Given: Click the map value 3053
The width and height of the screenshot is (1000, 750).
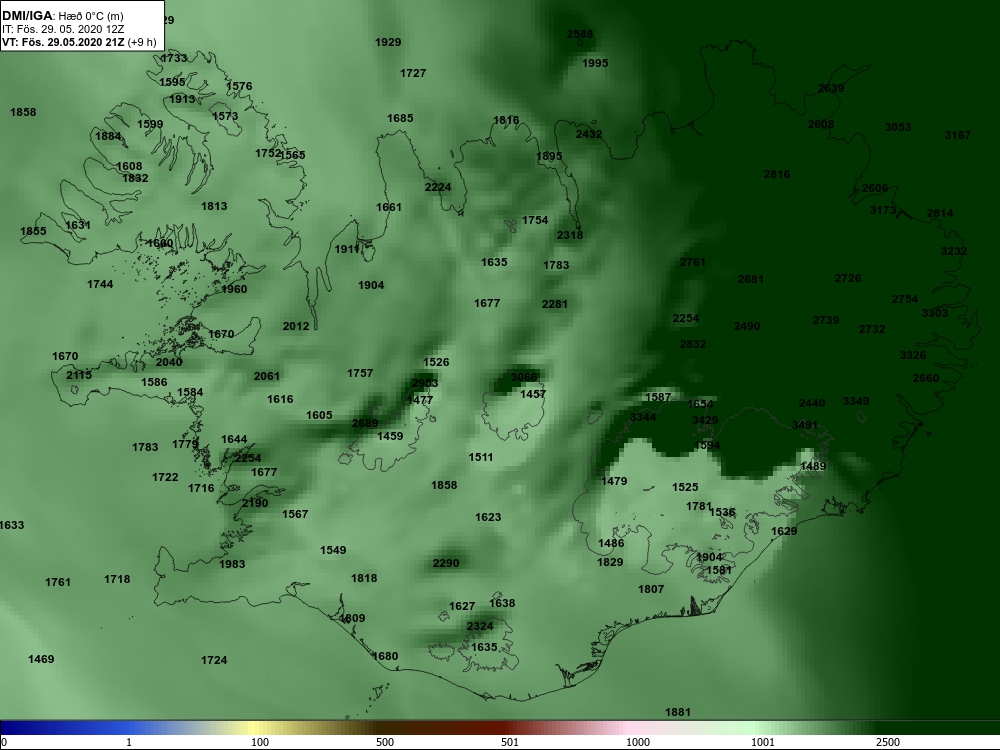Looking at the screenshot, I should coord(898,127).
